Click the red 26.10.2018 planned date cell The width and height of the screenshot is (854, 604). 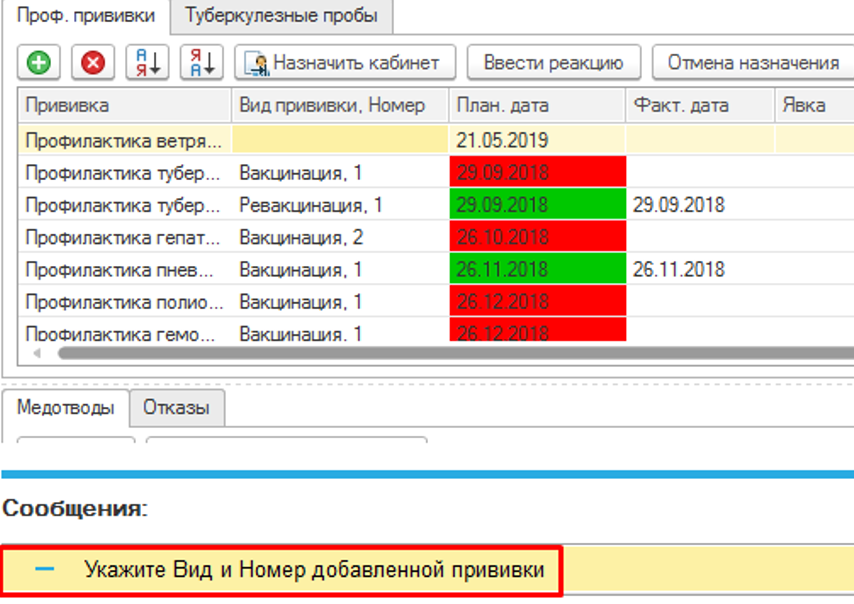pyautogui.click(x=537, y=237)
